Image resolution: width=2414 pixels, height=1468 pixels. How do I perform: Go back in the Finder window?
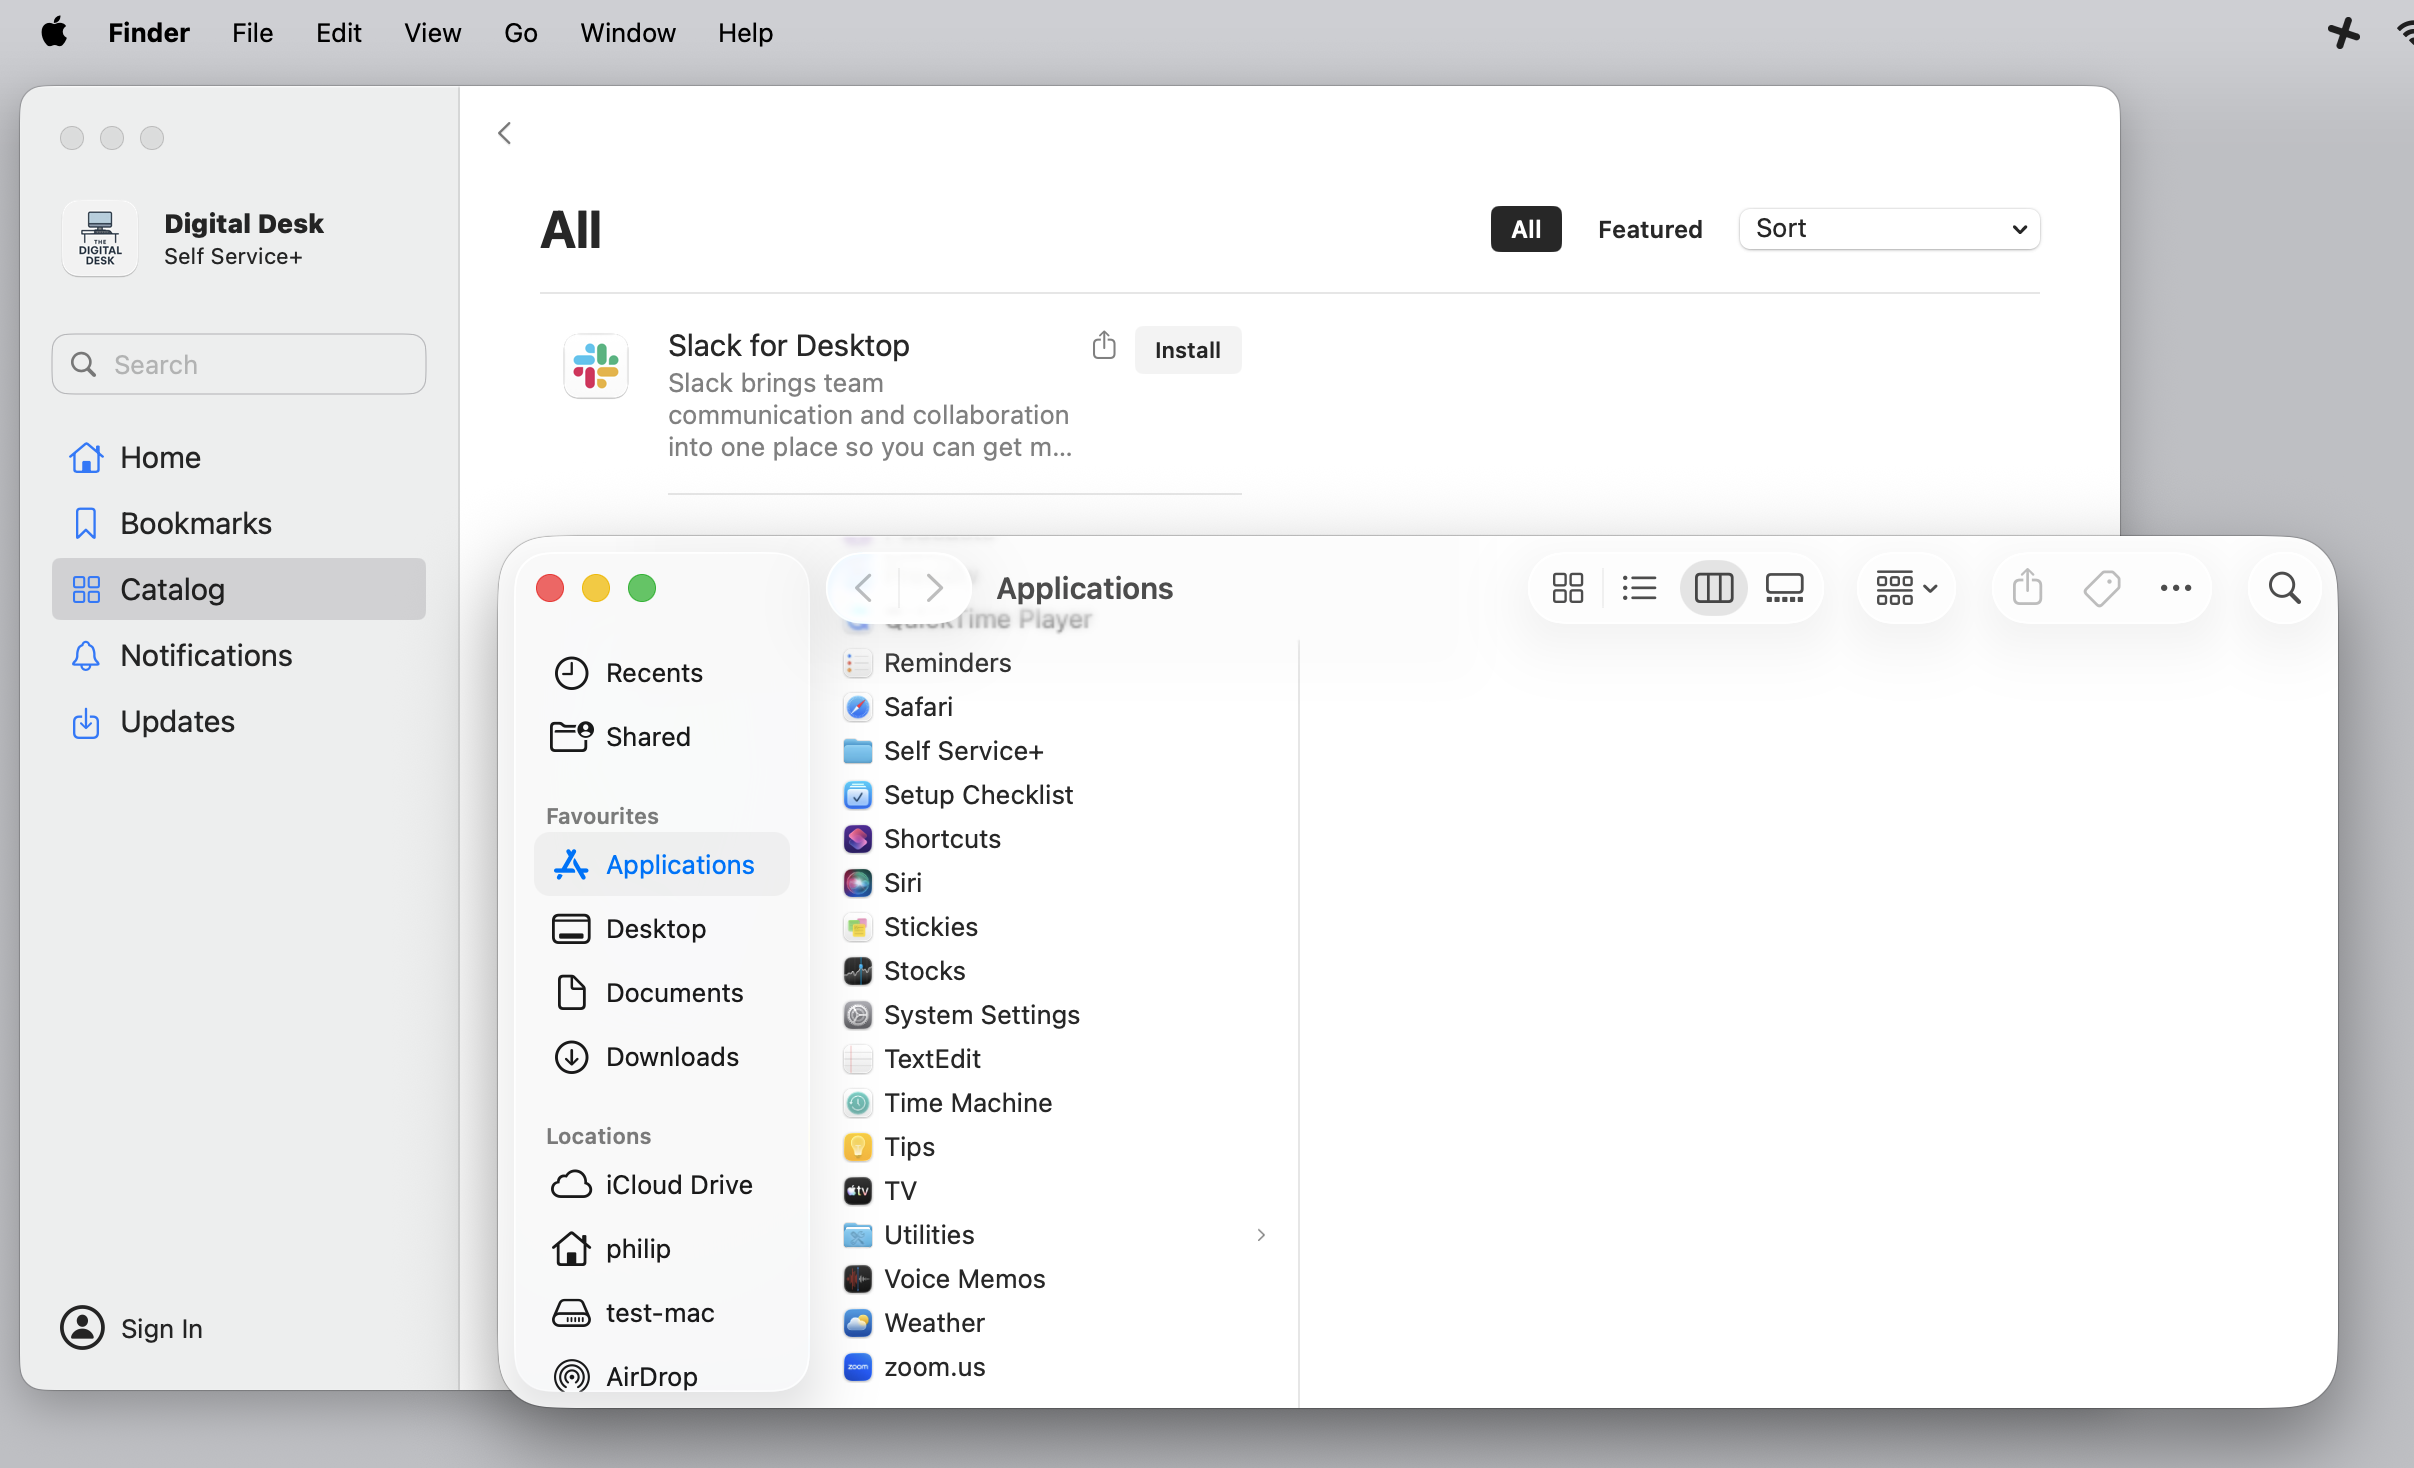[x=865, y=588]
